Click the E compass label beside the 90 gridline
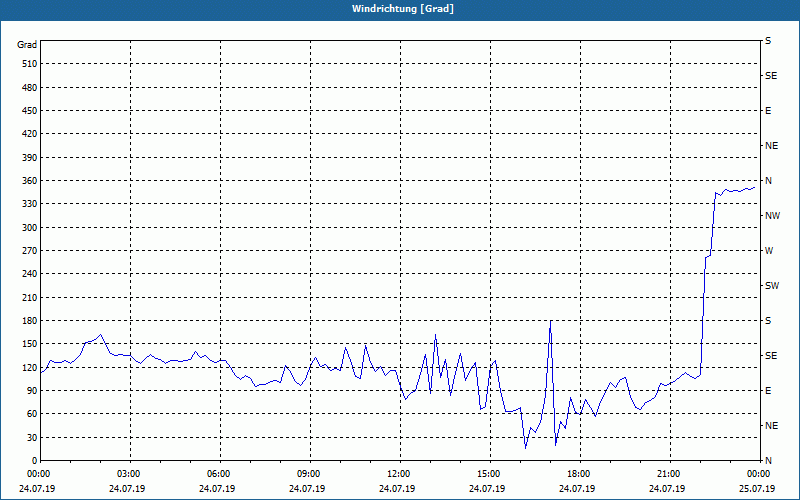Viewport: 800px width, 500px height. tap(768, 391)
